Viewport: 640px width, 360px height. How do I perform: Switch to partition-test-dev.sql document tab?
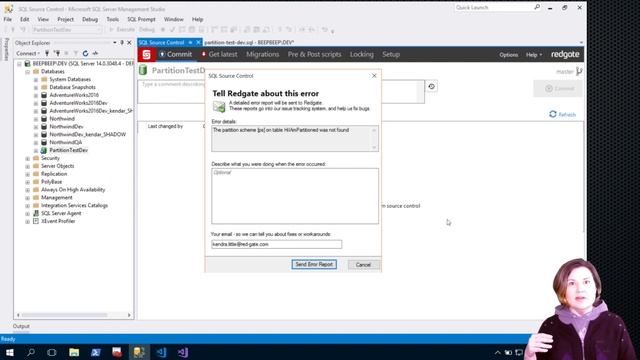coord(249,42)
